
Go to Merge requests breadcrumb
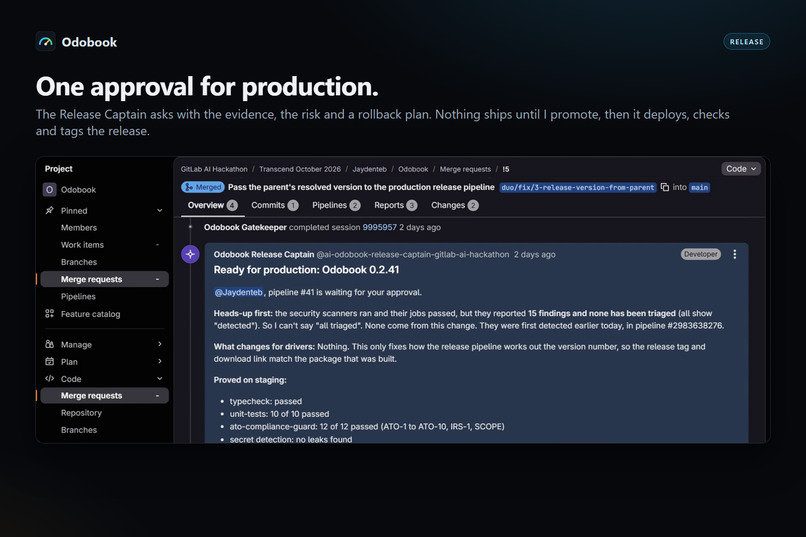point(465,169)
